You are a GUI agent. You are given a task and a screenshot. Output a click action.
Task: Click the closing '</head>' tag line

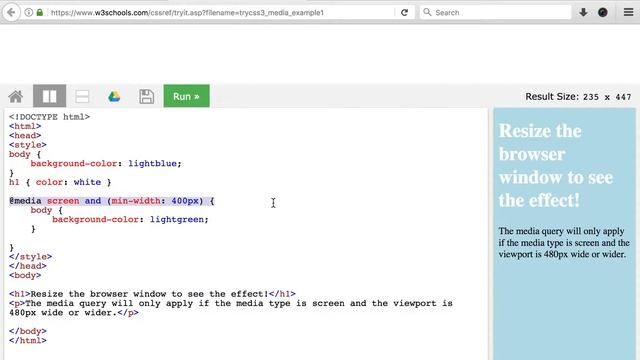28,266
